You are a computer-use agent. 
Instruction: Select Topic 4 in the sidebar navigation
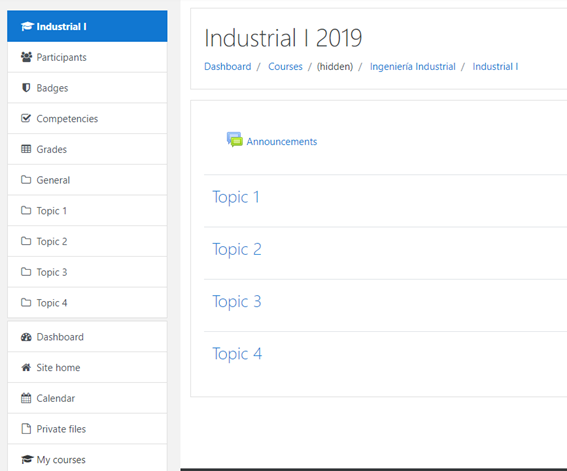click(x=87, y=303)
